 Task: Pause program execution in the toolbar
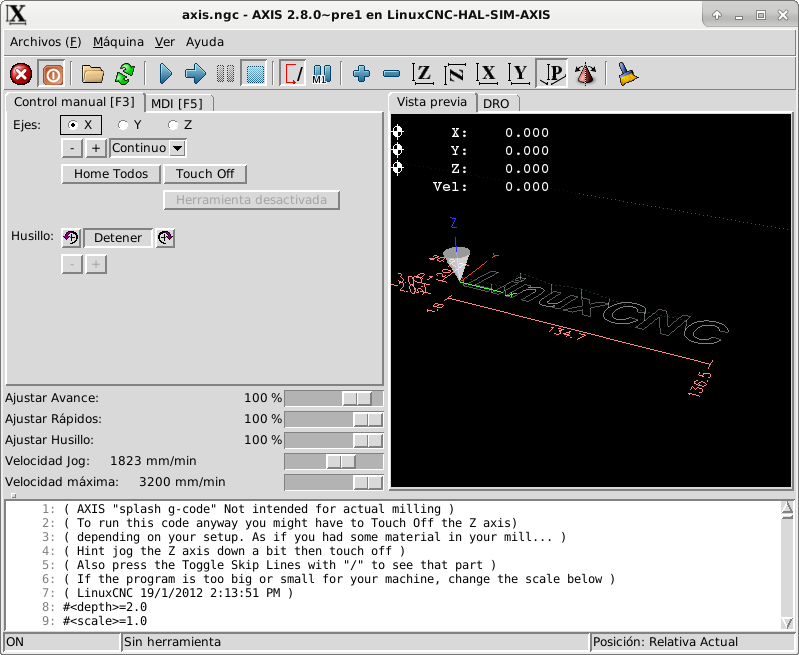point(225,74)
